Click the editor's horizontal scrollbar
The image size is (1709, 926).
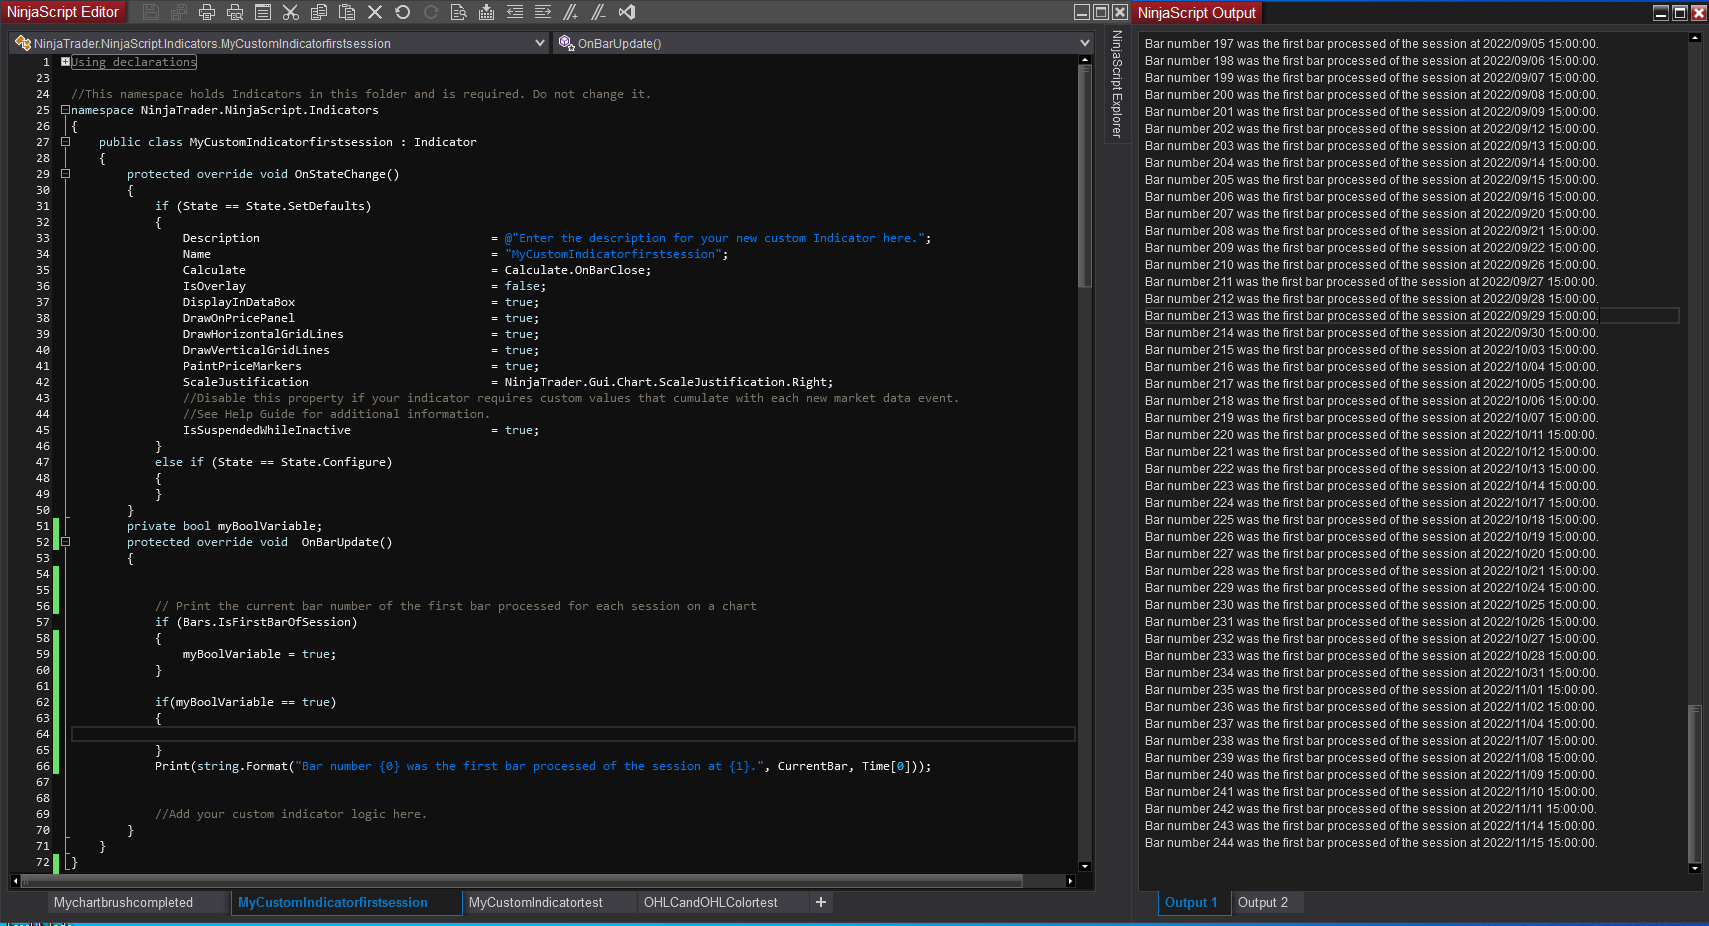[x=520, y=881]
